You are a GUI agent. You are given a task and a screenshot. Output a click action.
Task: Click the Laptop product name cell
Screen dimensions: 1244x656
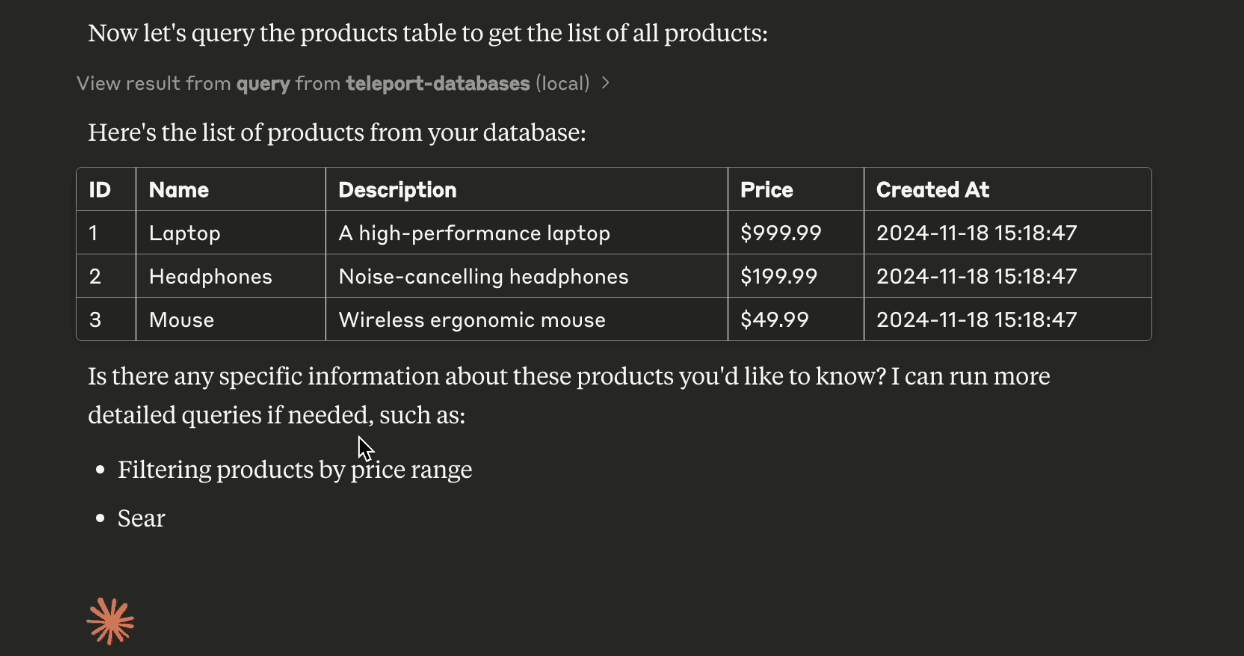184,233
